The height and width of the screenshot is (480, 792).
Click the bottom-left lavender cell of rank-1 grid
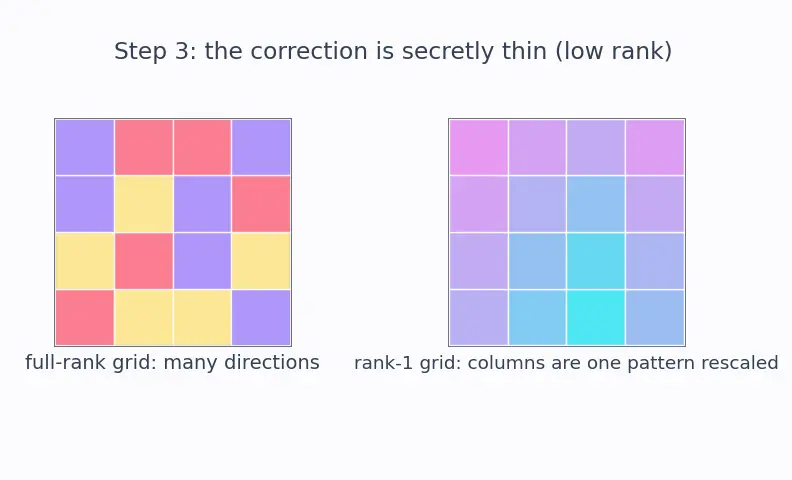pyautogui.click(x=479, y=318)
